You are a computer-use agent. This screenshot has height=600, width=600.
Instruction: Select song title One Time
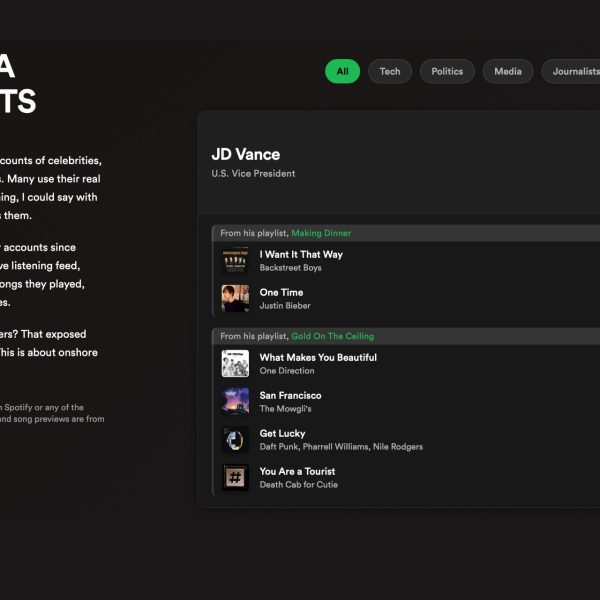pyautogui.click(x=281, y=292)
